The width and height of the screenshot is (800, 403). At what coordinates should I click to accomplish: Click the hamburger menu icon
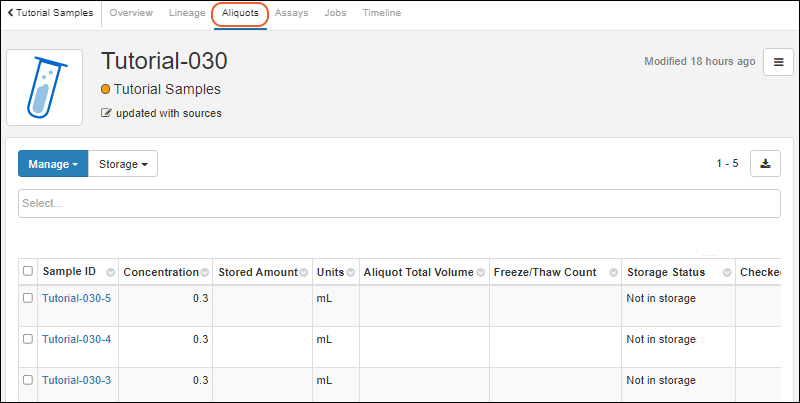[x=778, y=62]
